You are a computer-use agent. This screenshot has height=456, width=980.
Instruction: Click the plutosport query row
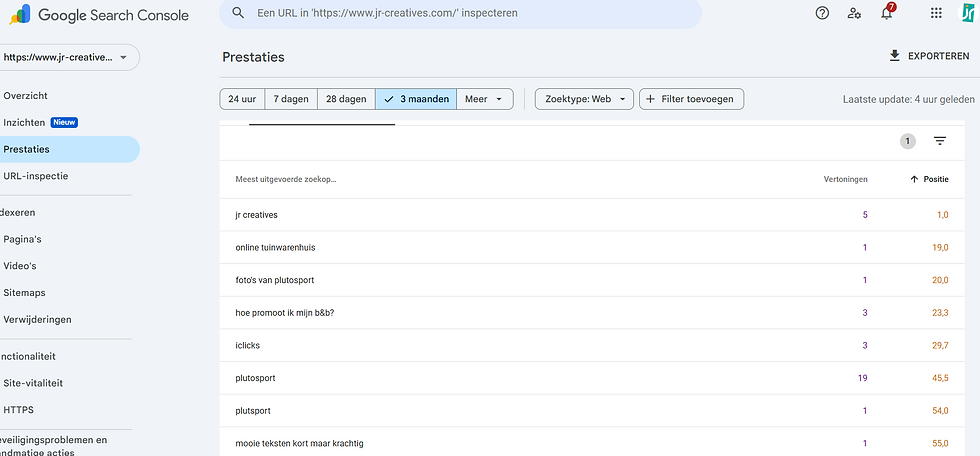click(255, 378)
